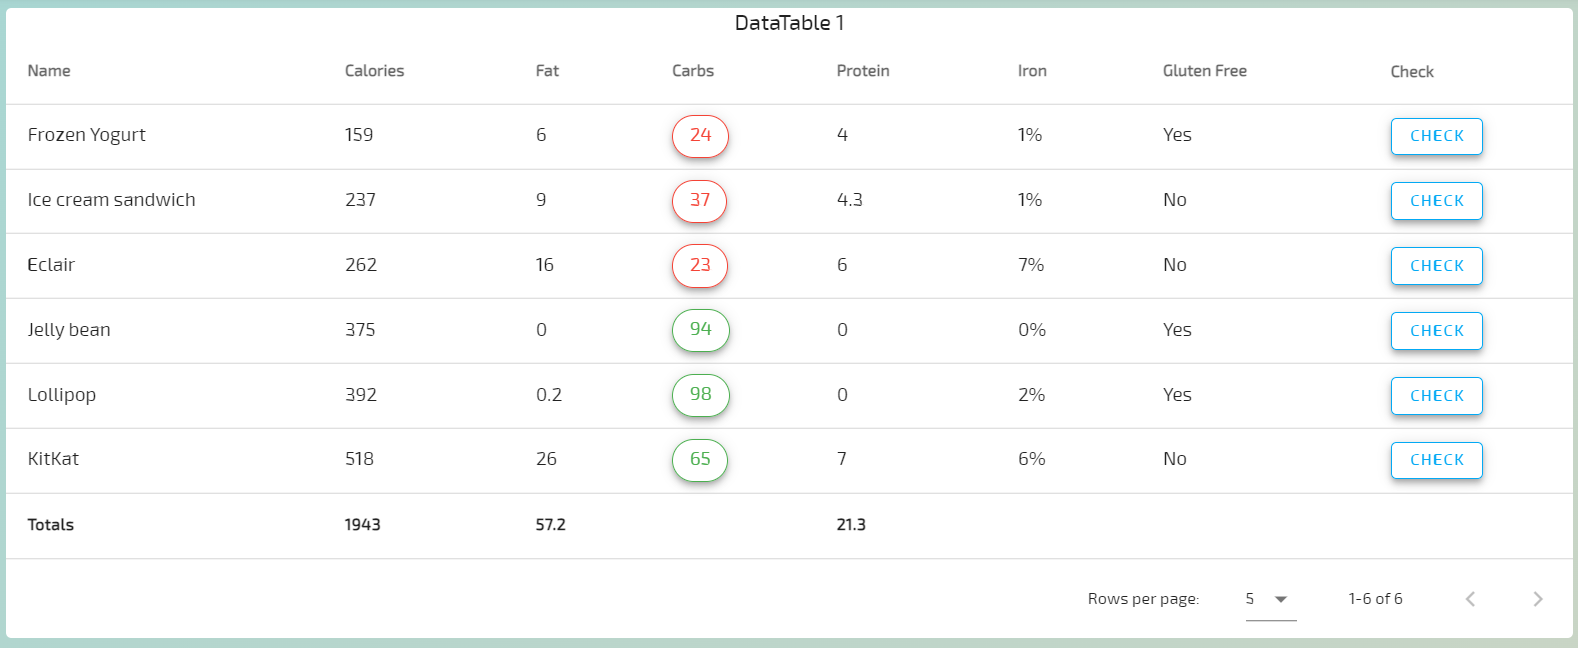Click the Gluten Free column header
Image resolution: width=1578 pixels, height=648 pixels.
click(x=1204, y=71)
